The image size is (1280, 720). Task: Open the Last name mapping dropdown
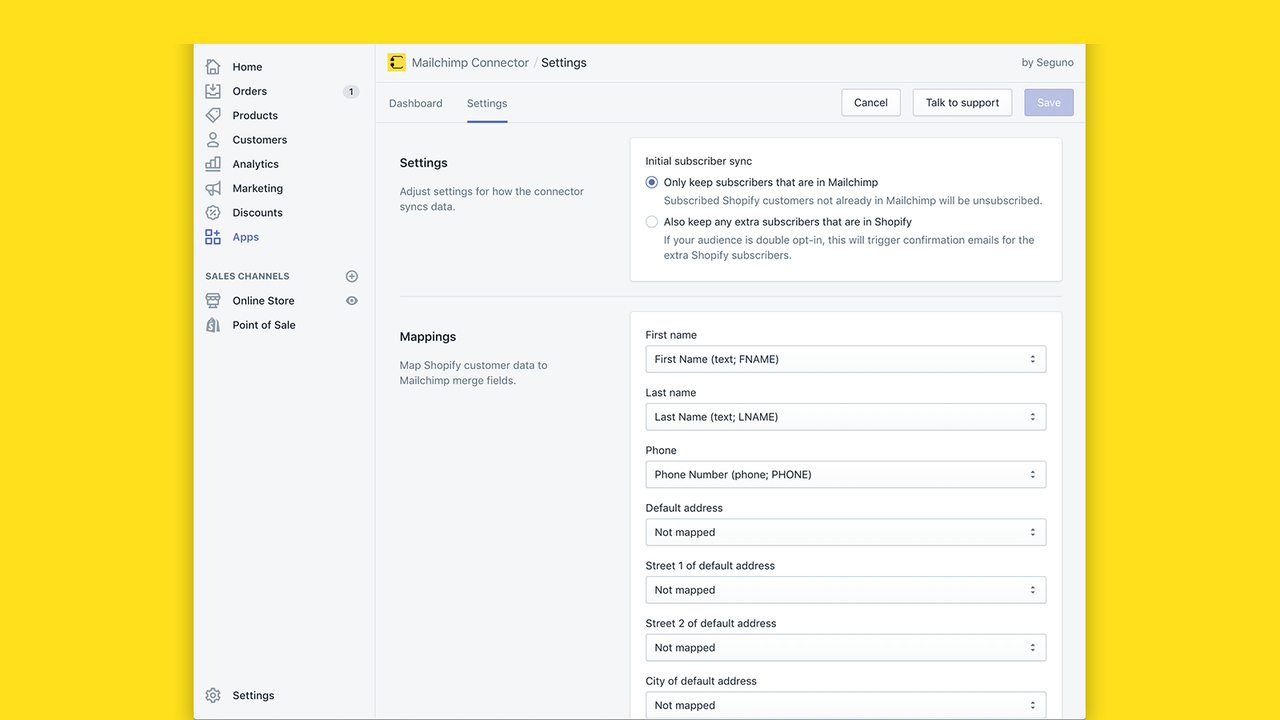click(846, 417)
